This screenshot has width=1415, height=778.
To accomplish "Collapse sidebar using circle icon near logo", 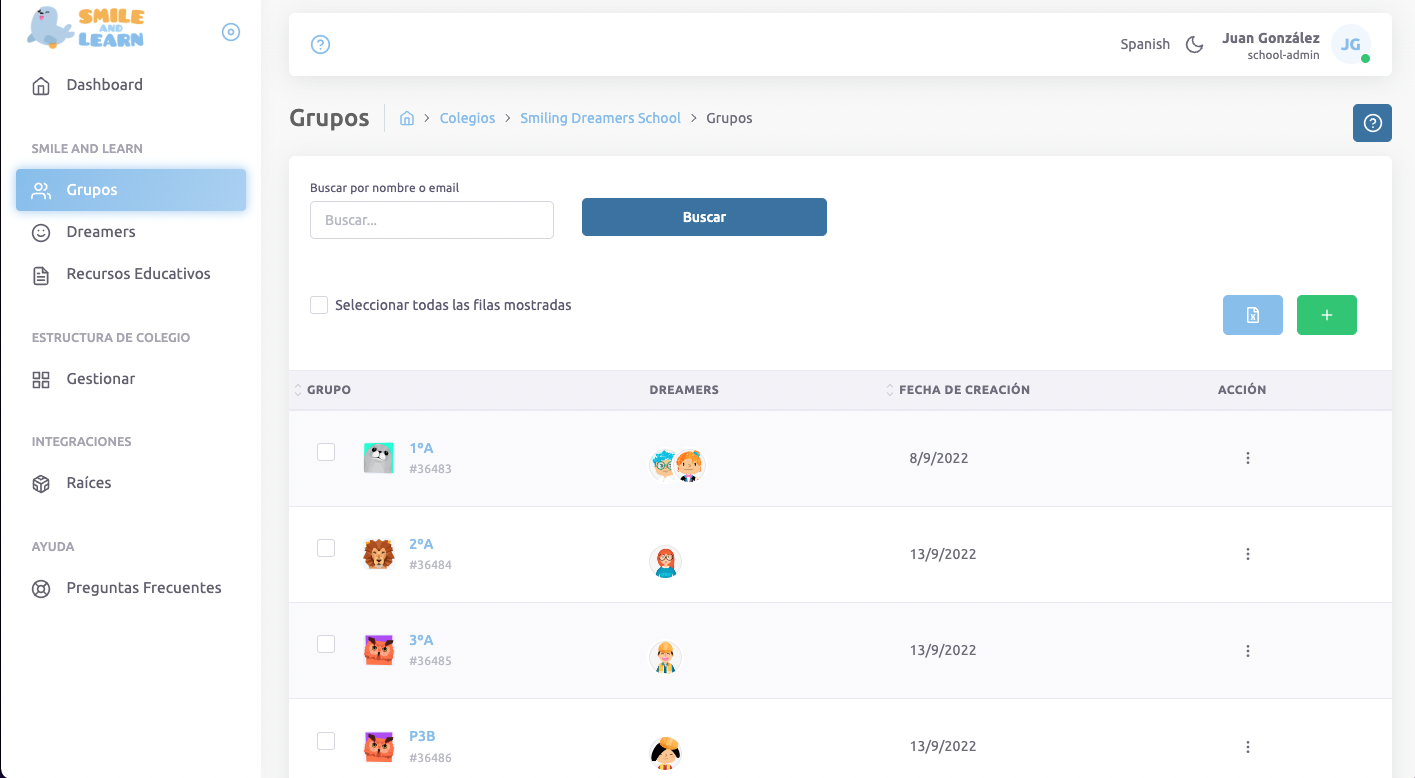I will coord(230,32).
